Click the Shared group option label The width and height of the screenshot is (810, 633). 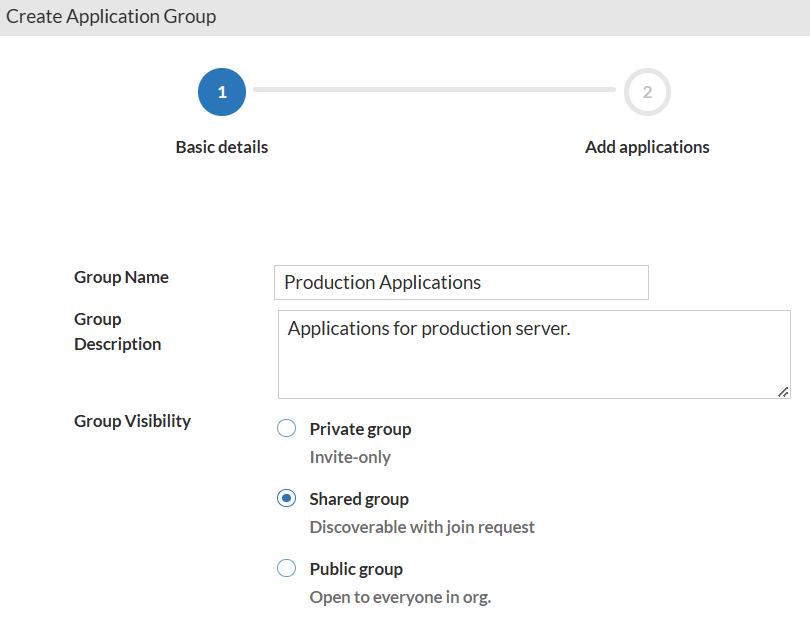coord(359,499)
